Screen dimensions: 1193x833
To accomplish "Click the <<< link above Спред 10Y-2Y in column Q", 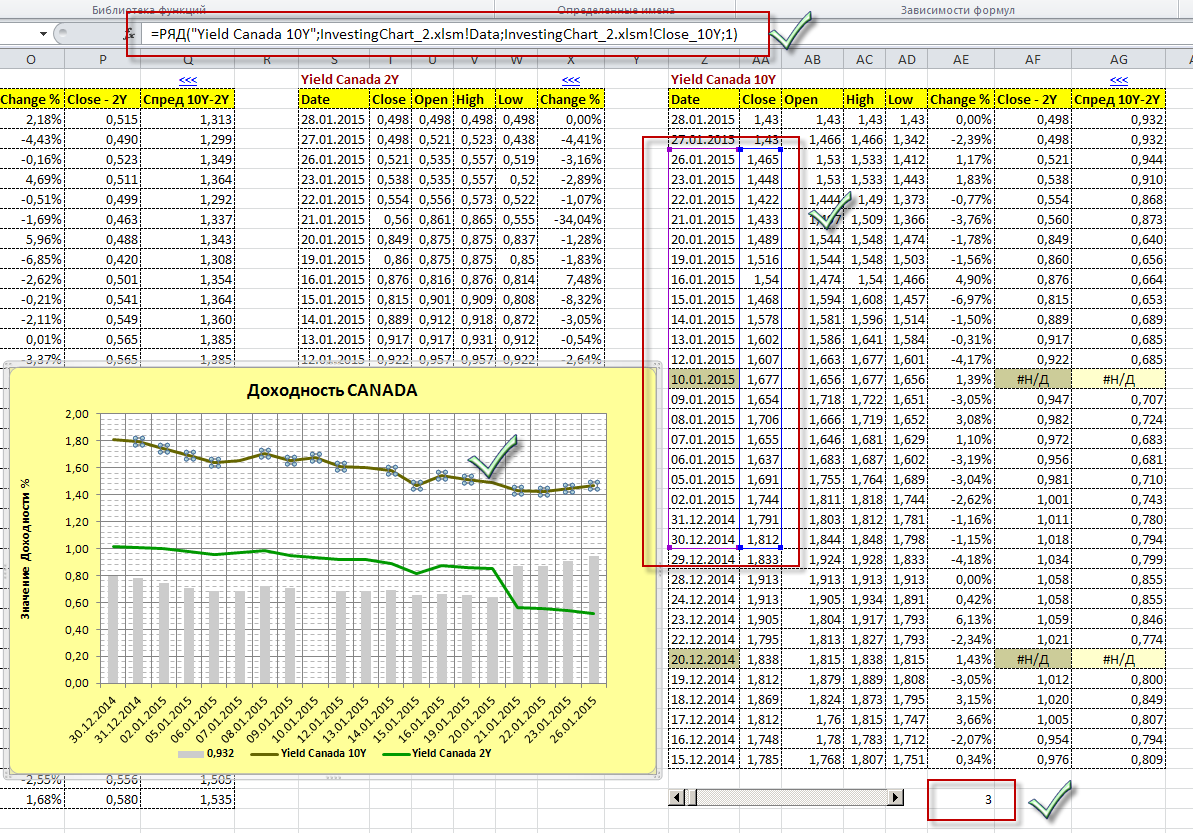I will (187, 79).
